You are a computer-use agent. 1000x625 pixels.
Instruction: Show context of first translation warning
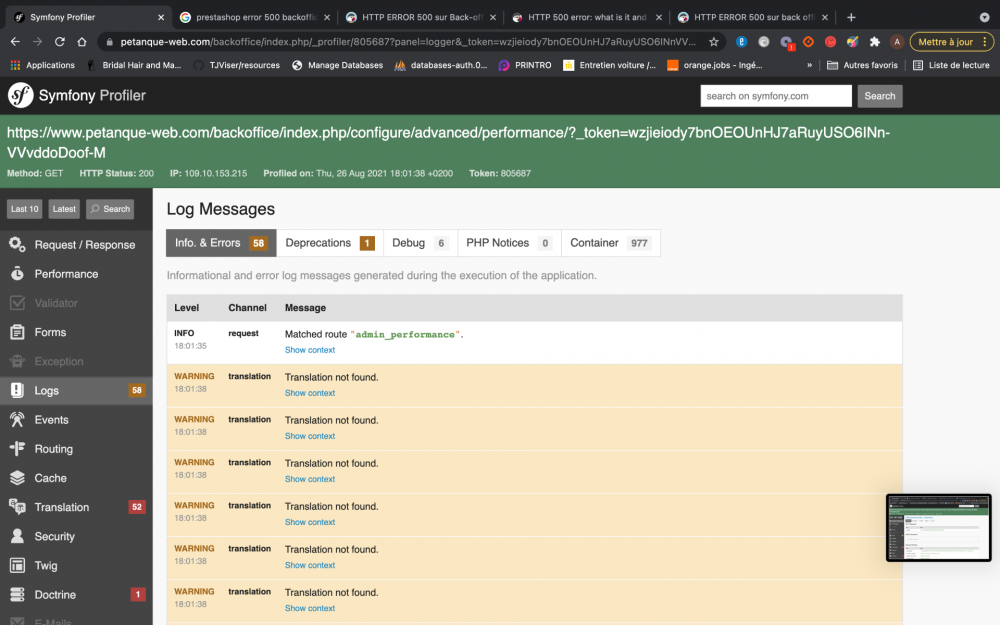(x=310, y=393)
